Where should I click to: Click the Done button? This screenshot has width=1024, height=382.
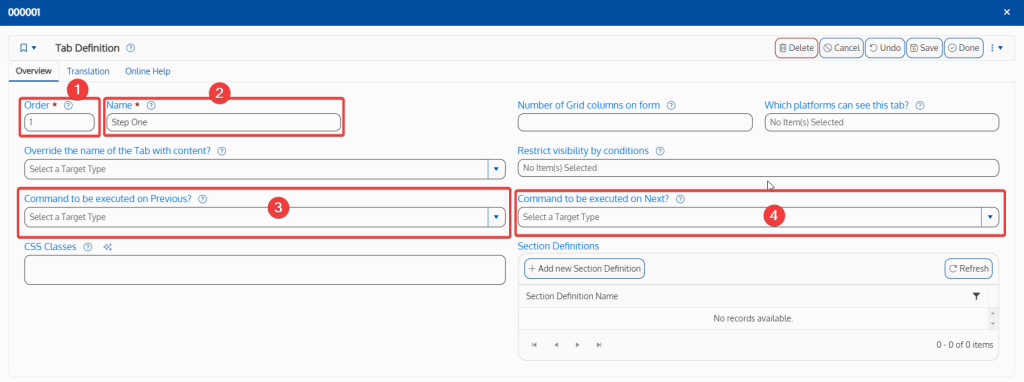point(964,48)
